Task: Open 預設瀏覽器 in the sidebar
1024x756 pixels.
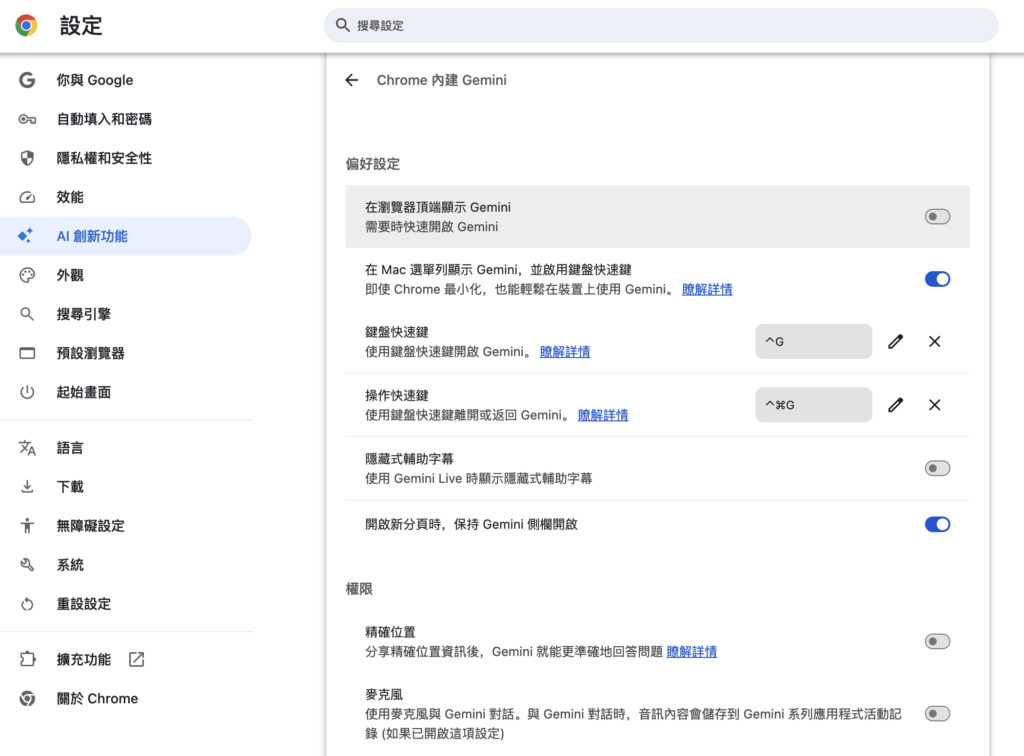Action: point(125,353)
